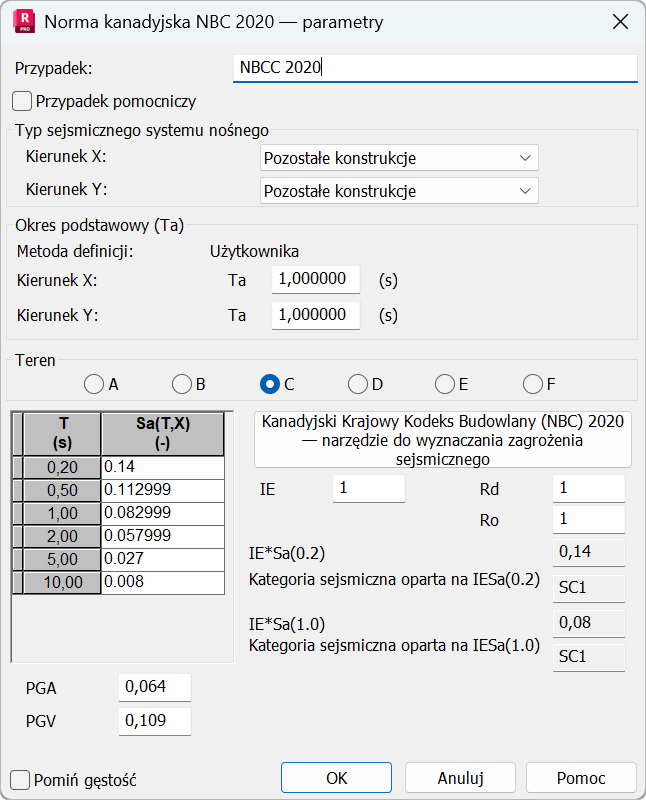Open help with the Pomoc button
Viewport: 646px width, 800px height.
pos(581,778)
